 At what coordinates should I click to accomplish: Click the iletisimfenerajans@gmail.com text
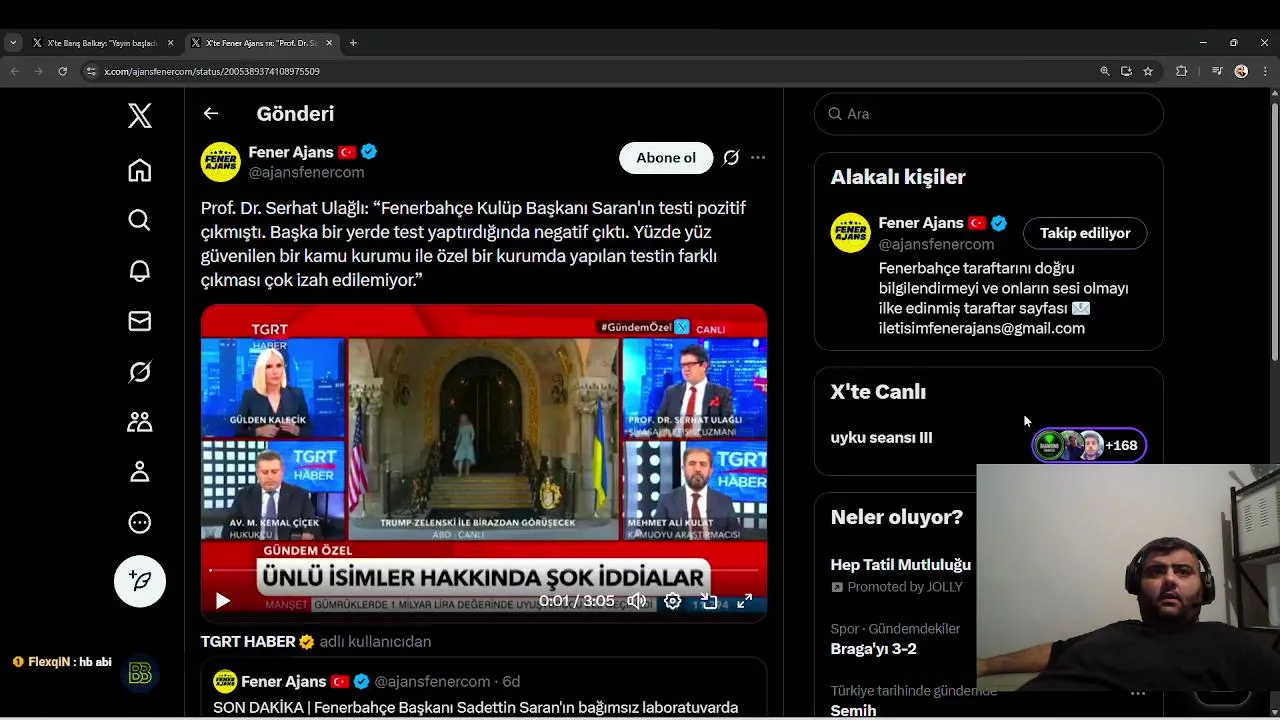tap(982, 328)
